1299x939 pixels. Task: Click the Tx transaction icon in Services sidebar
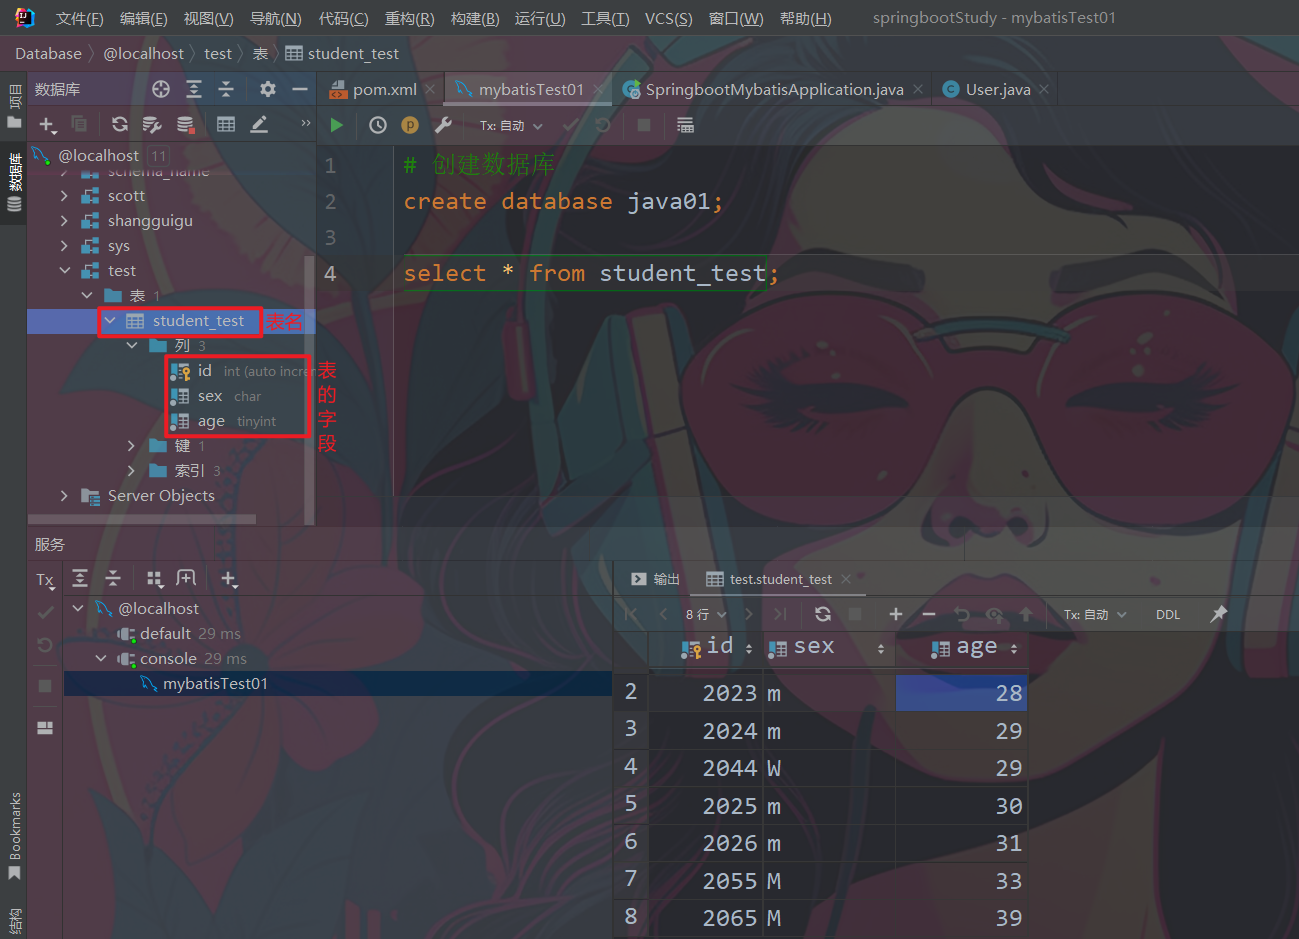(x=45, y=580)
